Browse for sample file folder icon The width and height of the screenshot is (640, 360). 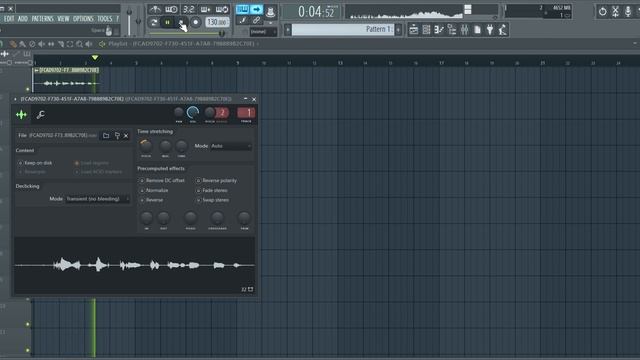pyautogui.click(x=106, y=136)
